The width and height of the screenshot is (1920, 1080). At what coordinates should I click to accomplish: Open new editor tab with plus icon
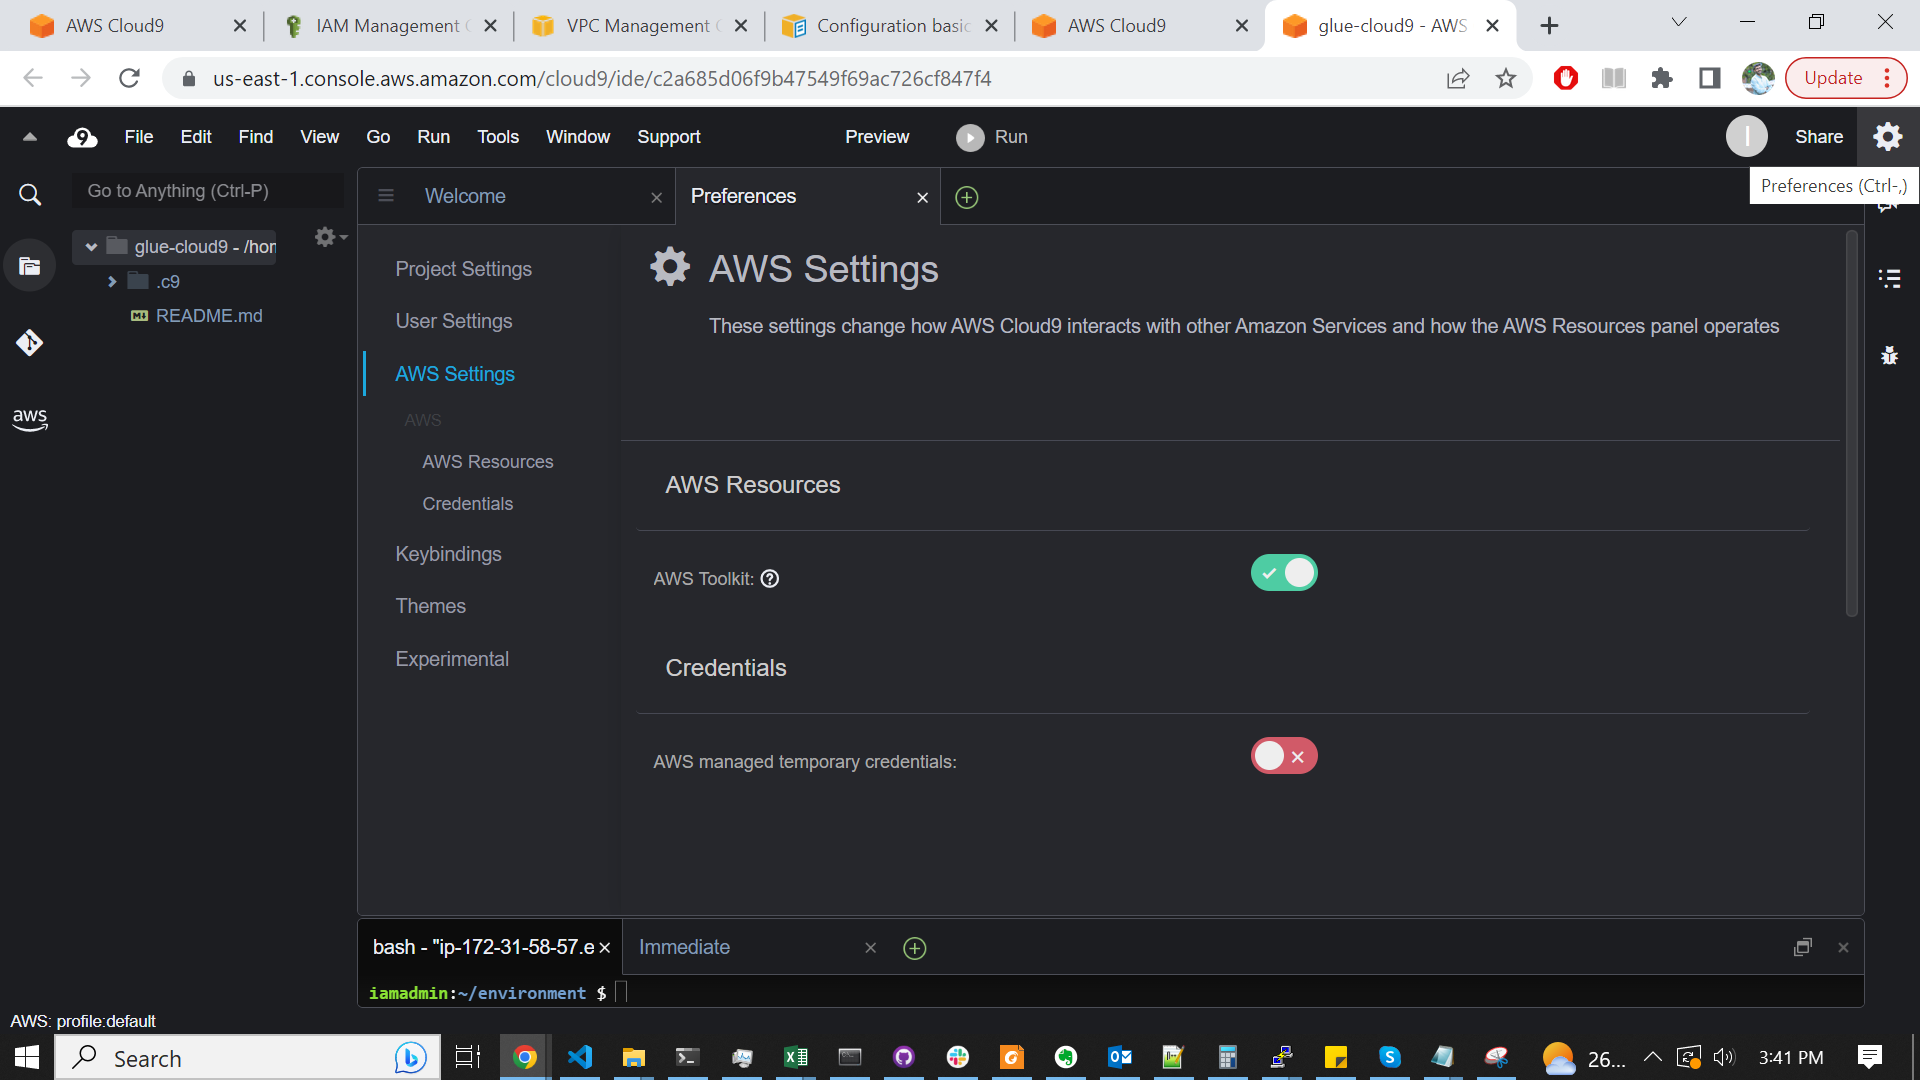click(x=967, y=197)
